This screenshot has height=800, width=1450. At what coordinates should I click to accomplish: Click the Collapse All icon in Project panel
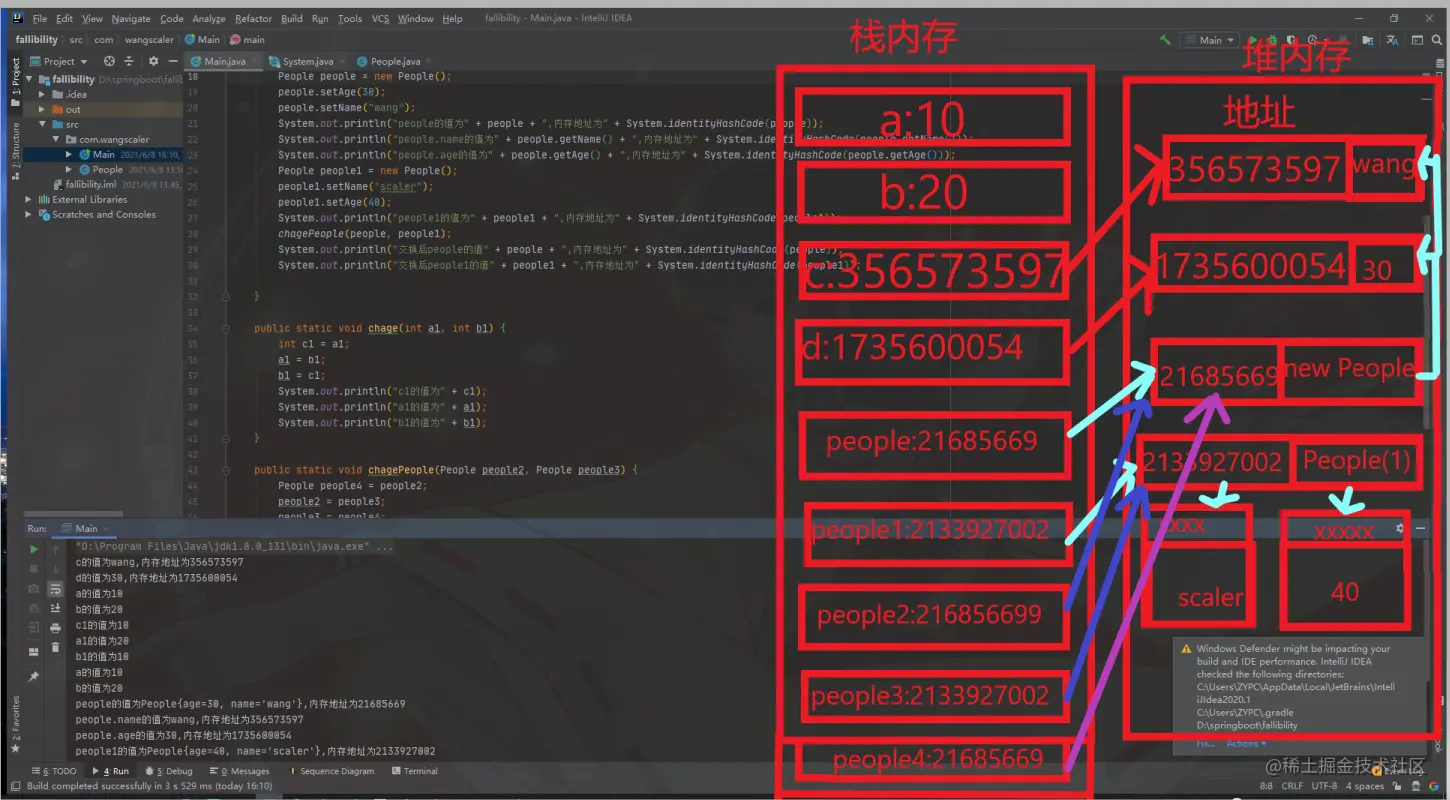click(x=131, y=61)
